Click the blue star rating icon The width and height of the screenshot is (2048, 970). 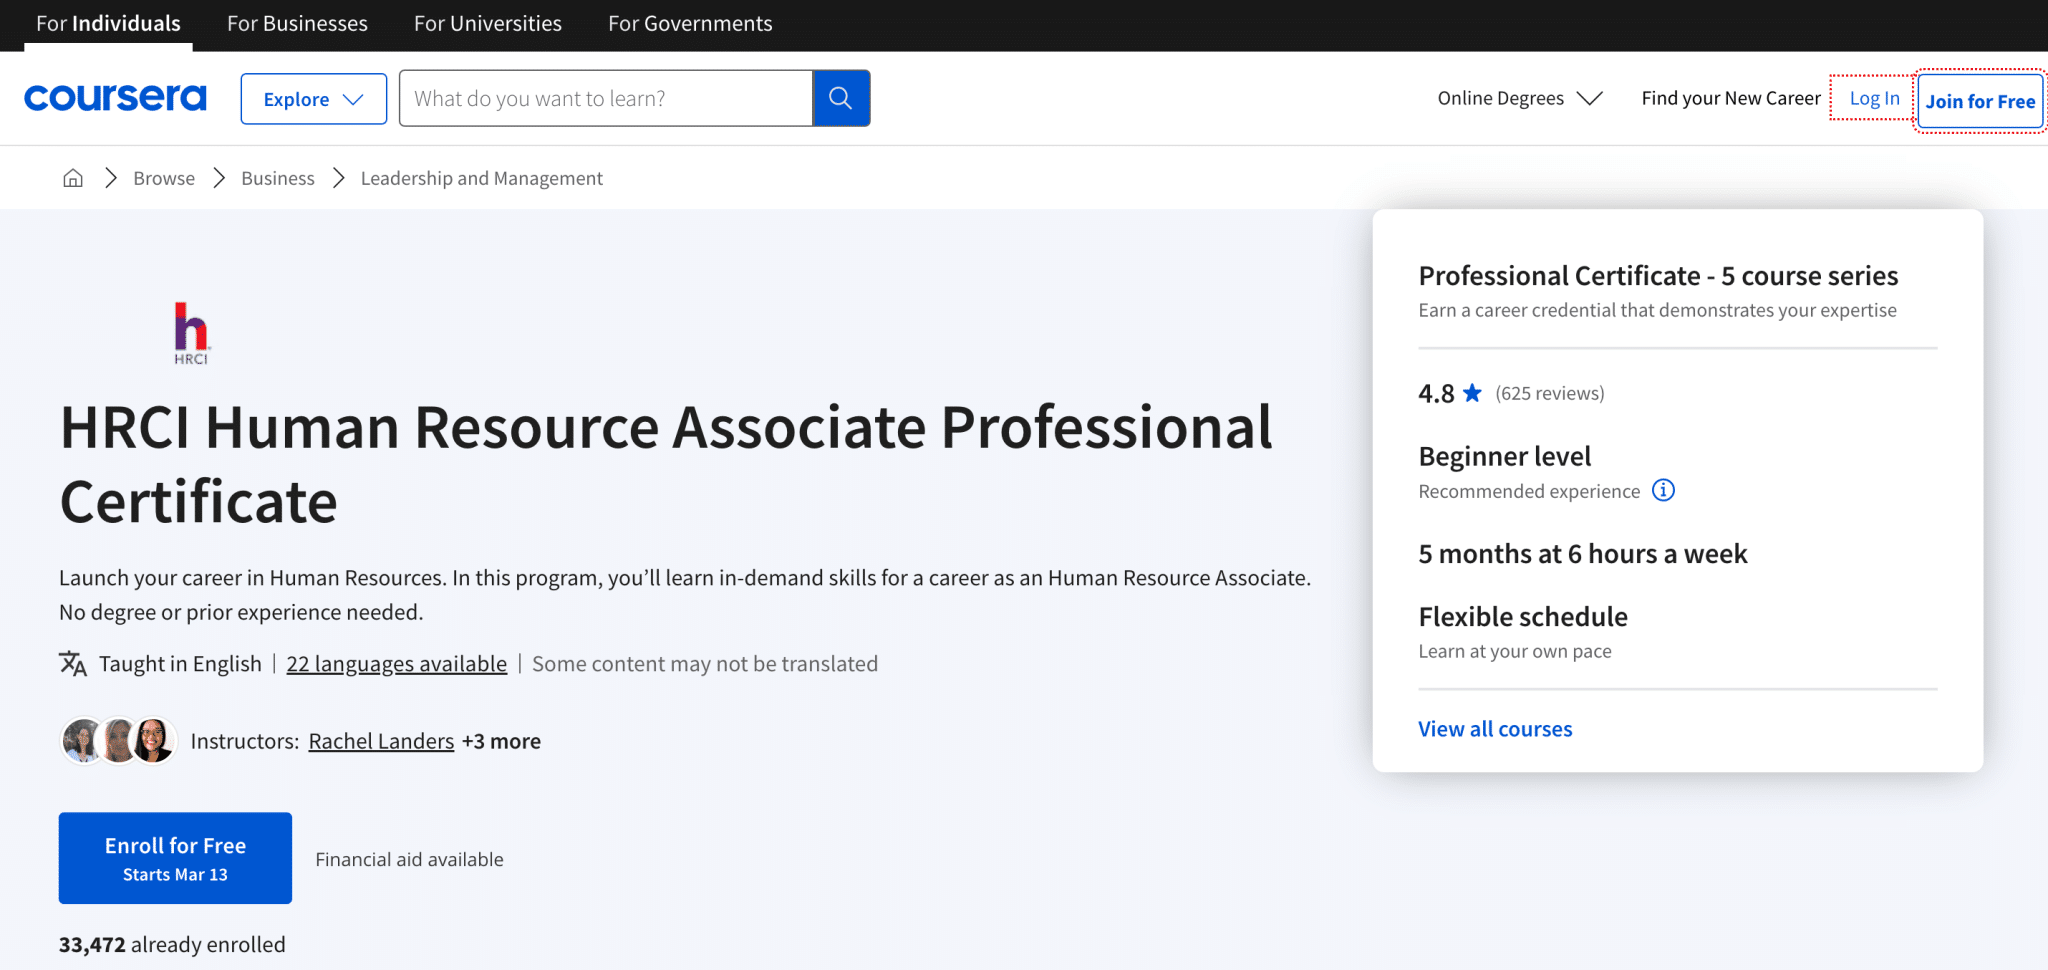tap(1472, 393)
